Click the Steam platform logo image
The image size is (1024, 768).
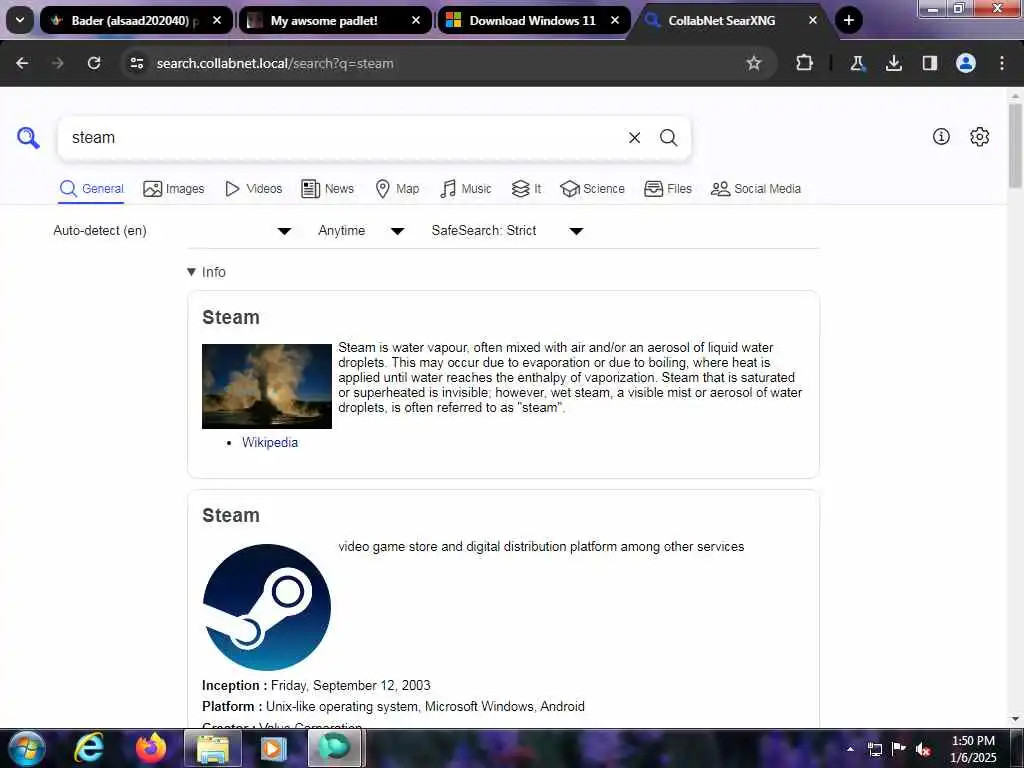click(266, 607)
